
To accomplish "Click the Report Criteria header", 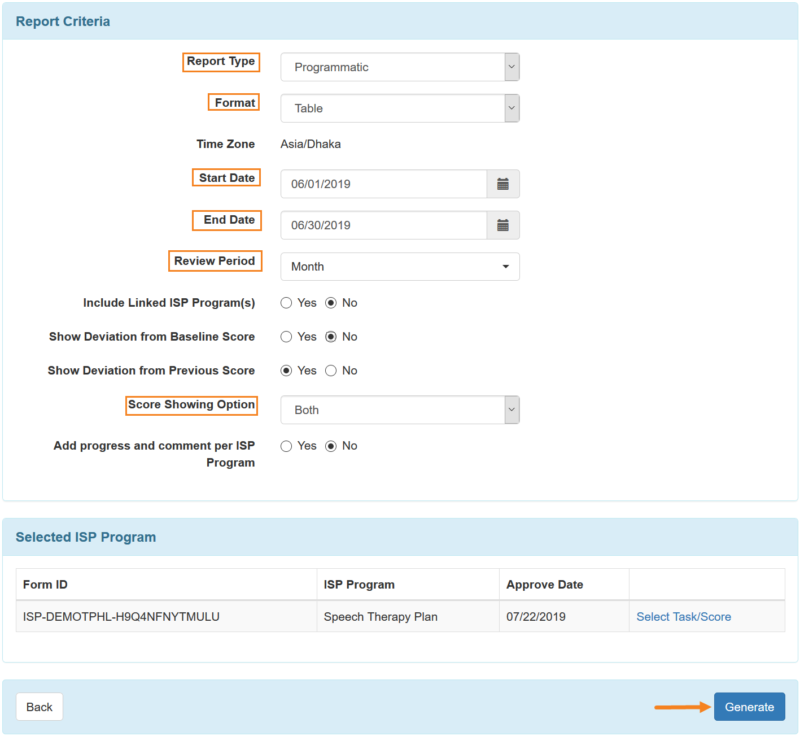I will pos(66,20).
